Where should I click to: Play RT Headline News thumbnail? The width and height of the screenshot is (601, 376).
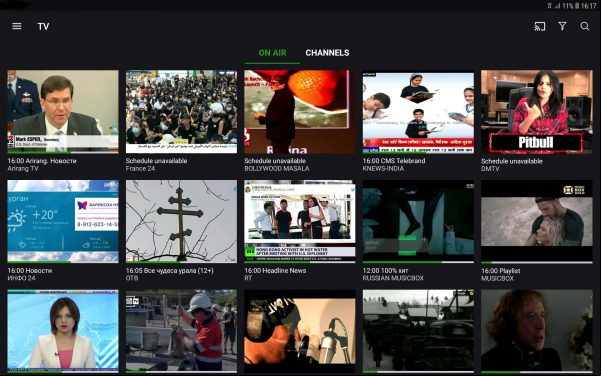(300, 222)
